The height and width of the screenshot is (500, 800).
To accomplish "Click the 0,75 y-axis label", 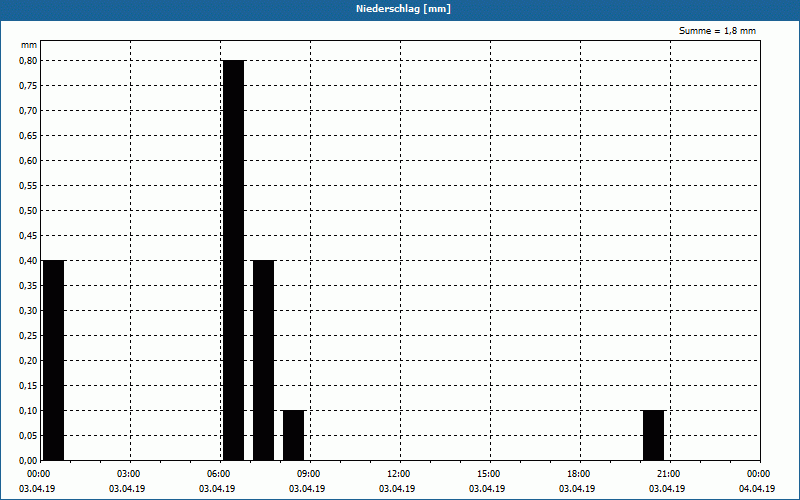I will coord(28,86).
